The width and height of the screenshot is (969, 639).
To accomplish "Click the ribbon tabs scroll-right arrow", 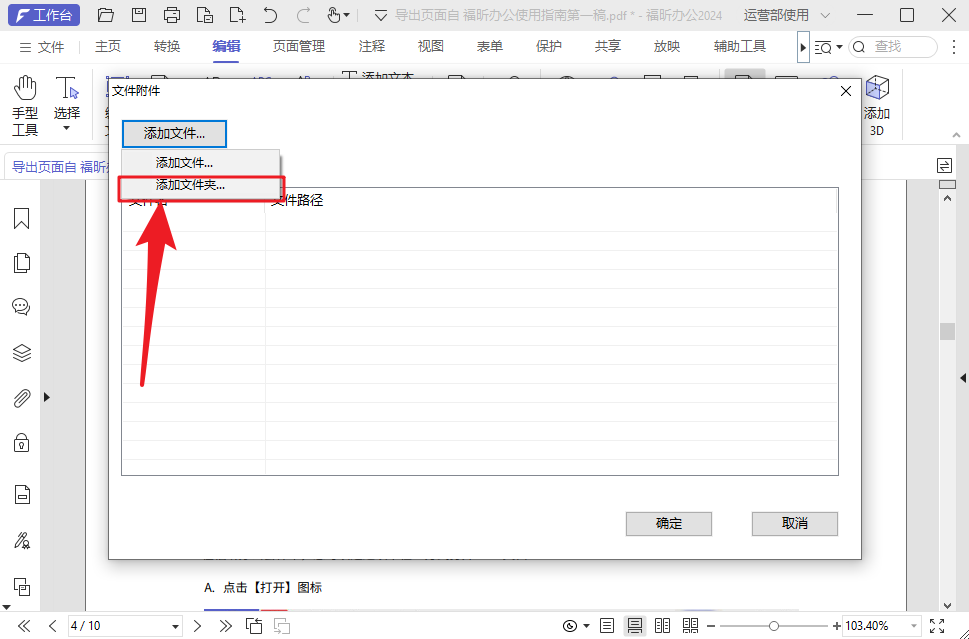I will click(x=803, y=47).
